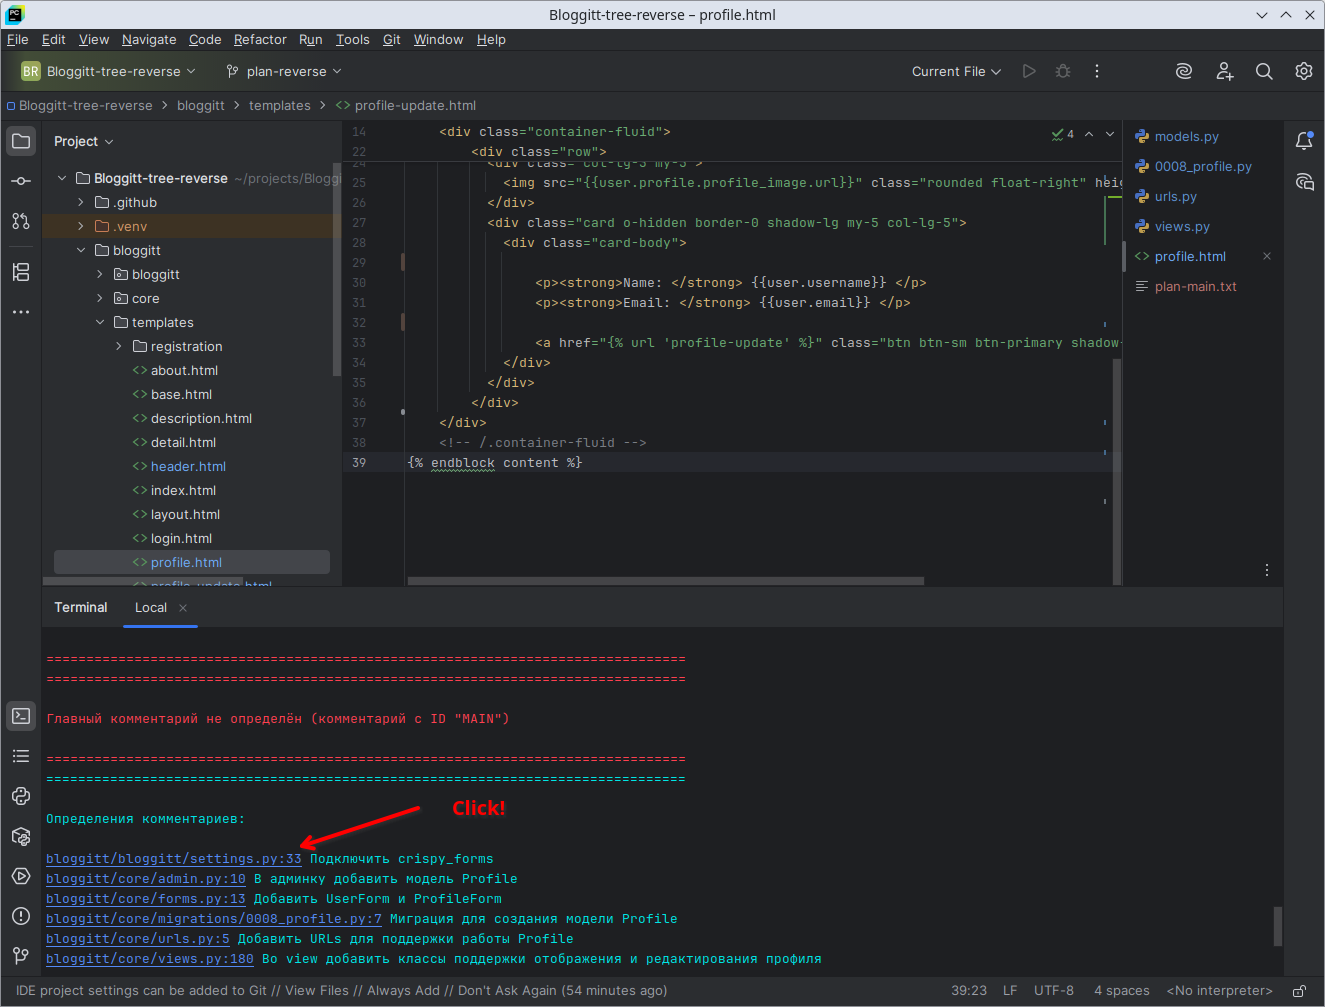Switch to models.py editor tab
Image resolution: width=1325 pixels, height=1007 pixels.
[x=1186, y=136]
